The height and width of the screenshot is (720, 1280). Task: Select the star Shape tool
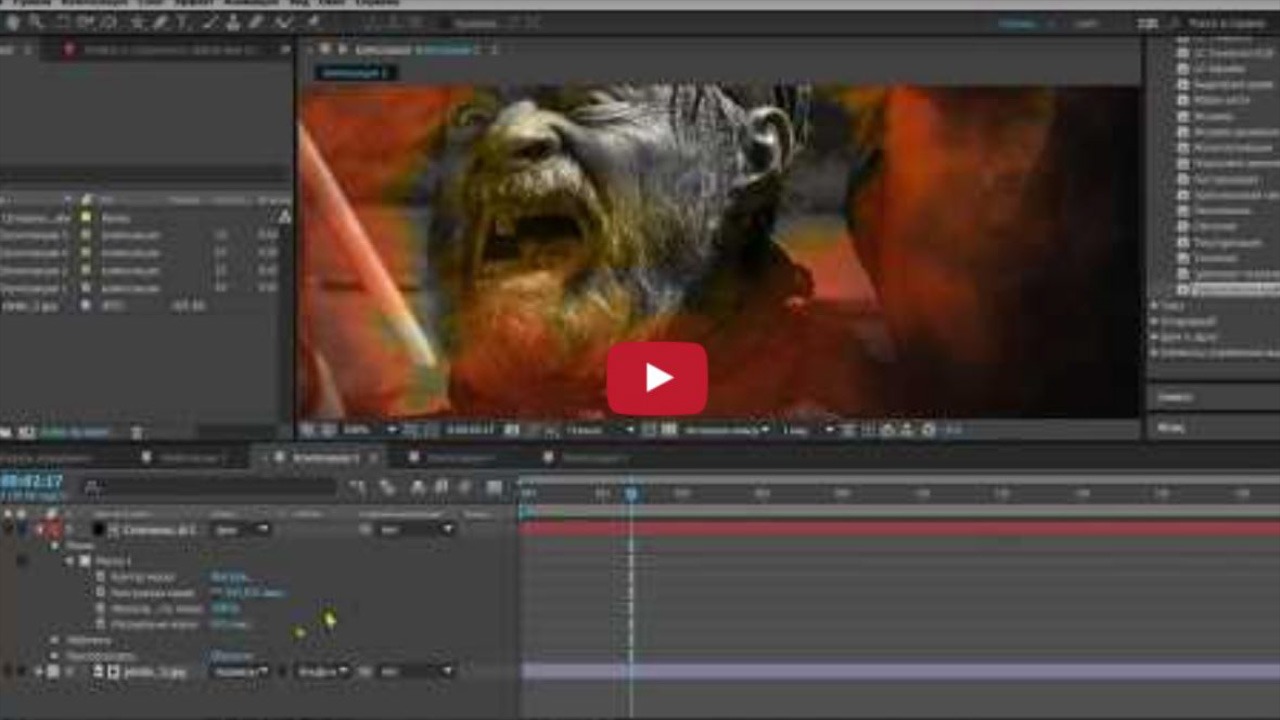(137, 21)
